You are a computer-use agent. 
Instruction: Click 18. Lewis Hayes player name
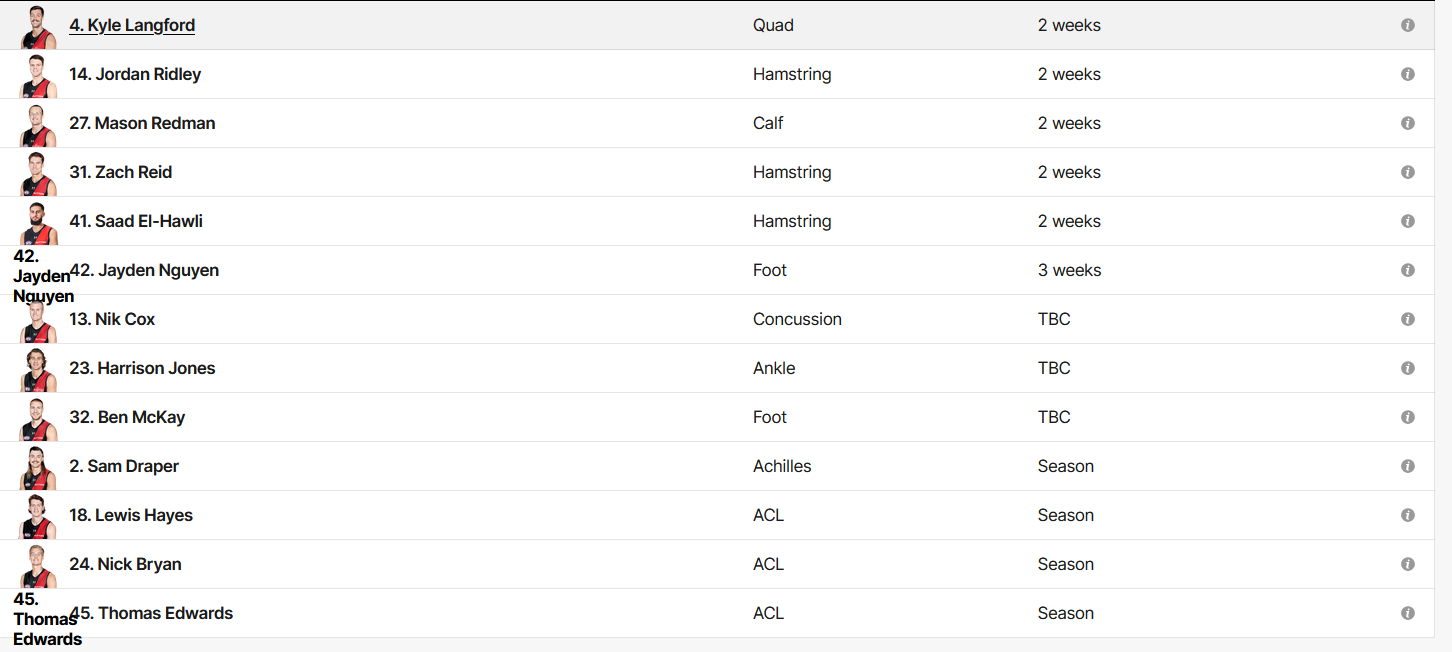131,515
